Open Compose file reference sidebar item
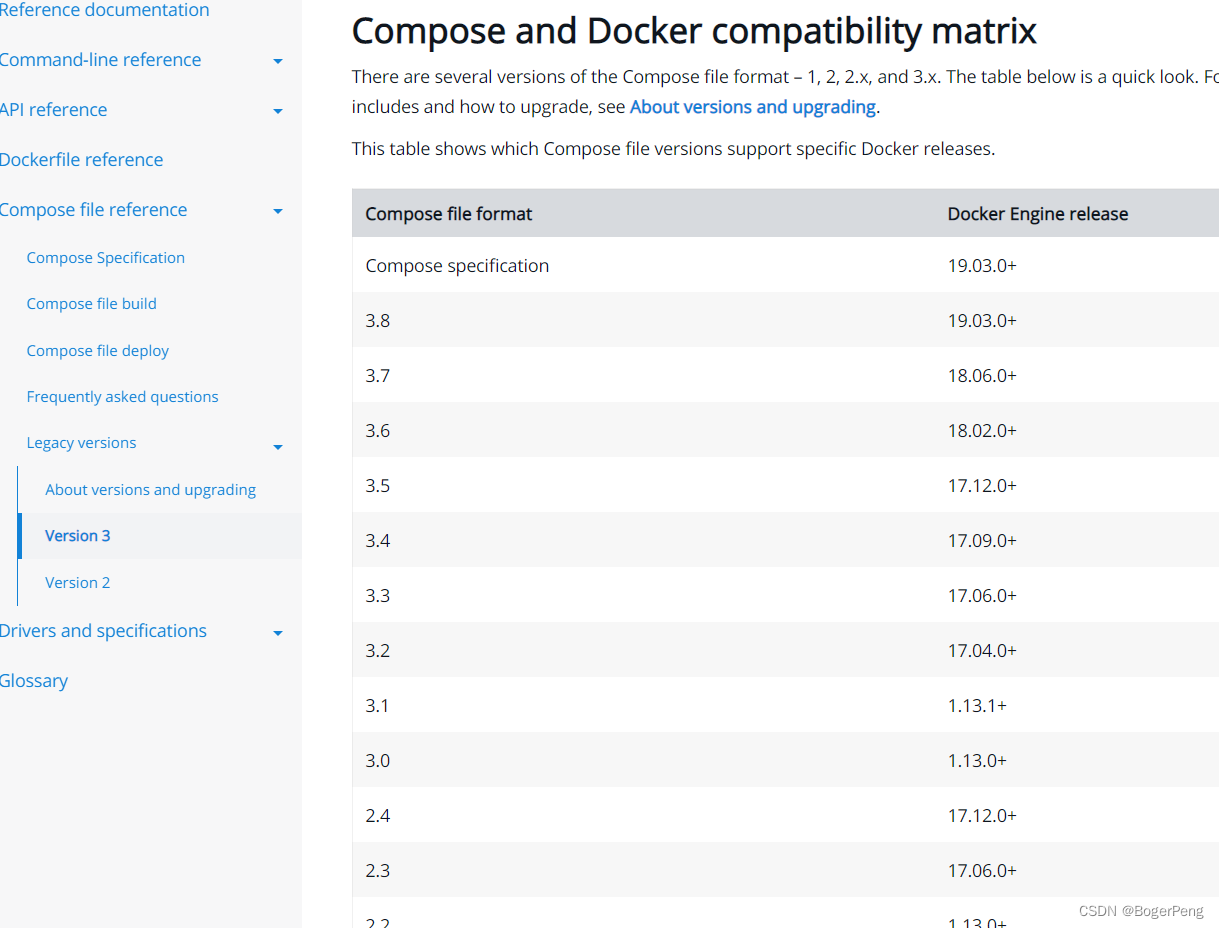 click(x=93, y=210)
